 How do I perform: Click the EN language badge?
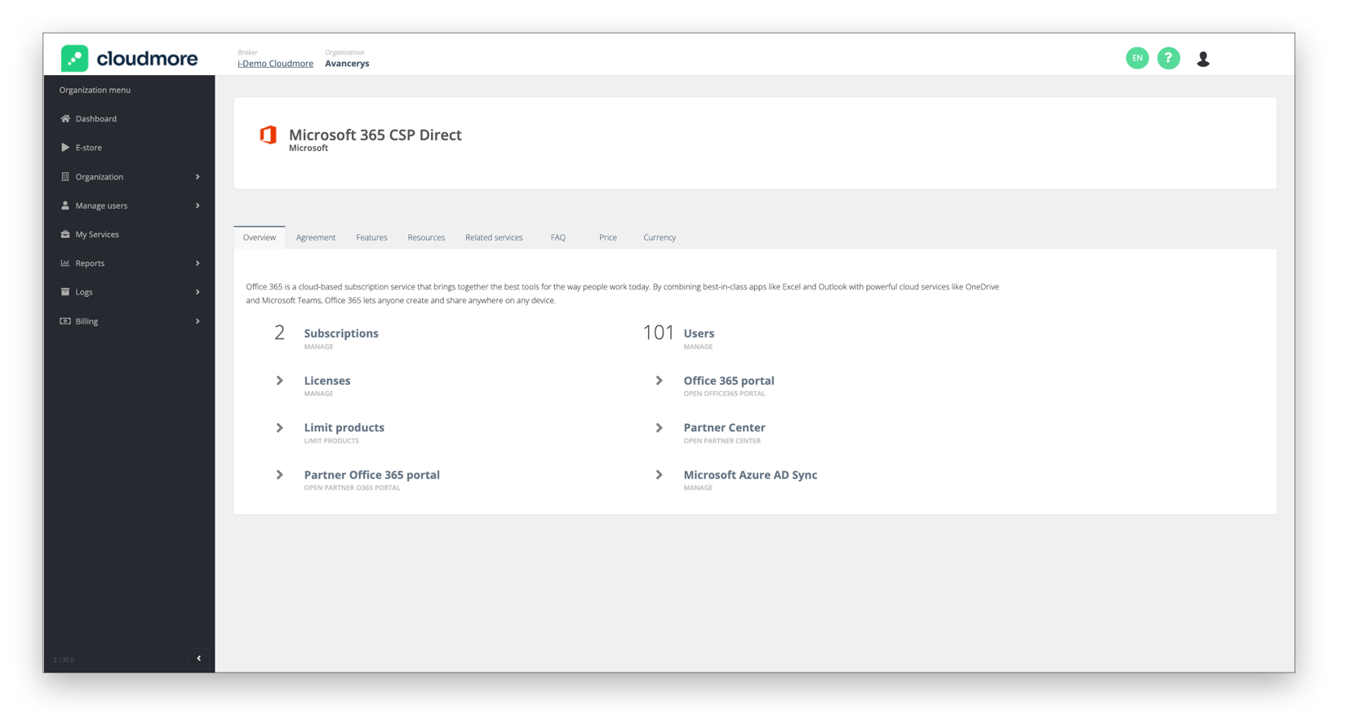coord(1137,58)
